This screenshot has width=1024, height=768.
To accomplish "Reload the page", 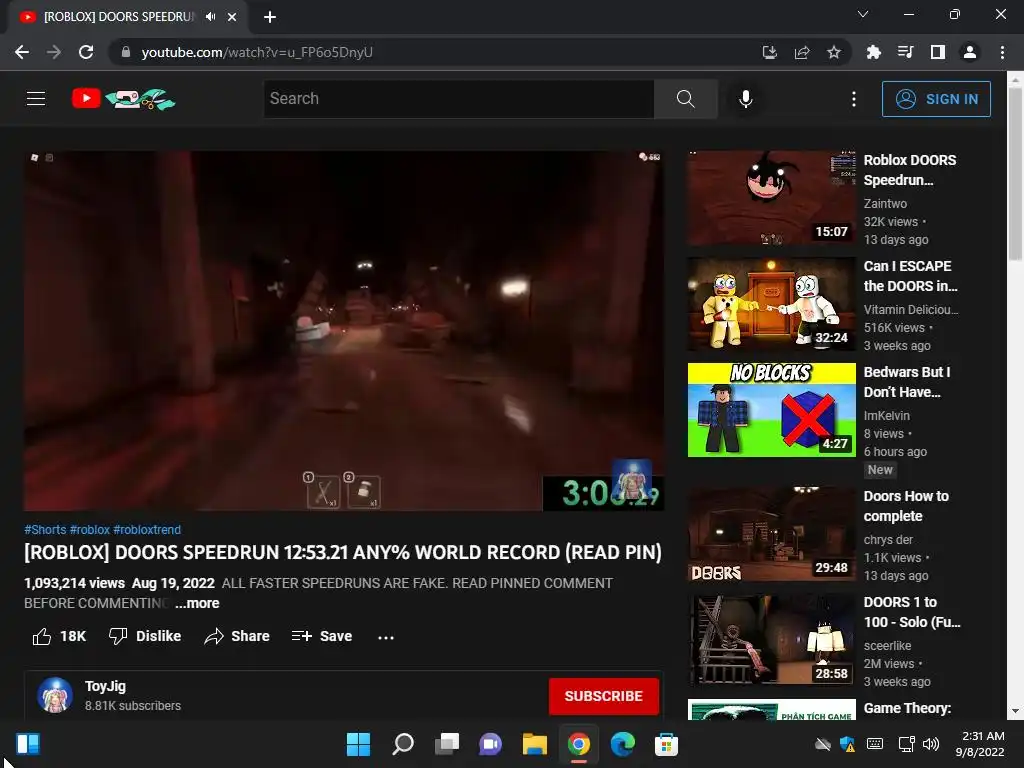I will [x=86, y=52].
